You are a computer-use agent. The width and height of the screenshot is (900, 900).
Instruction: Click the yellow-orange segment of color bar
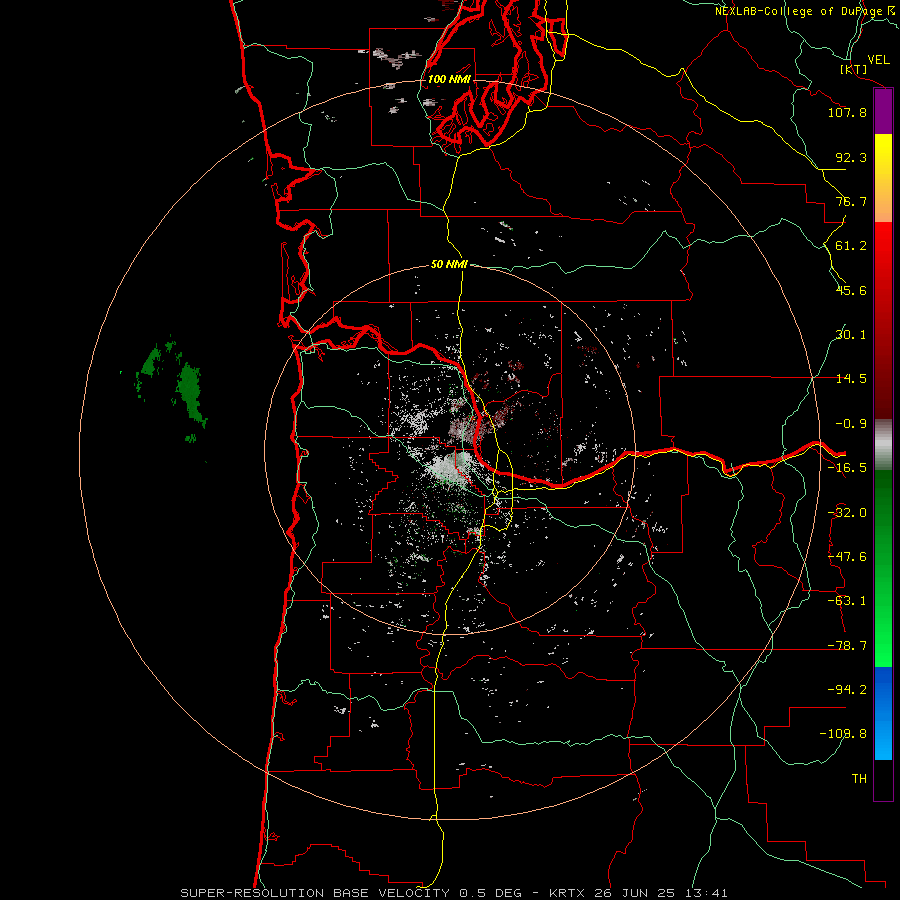(x=883, y=178)
